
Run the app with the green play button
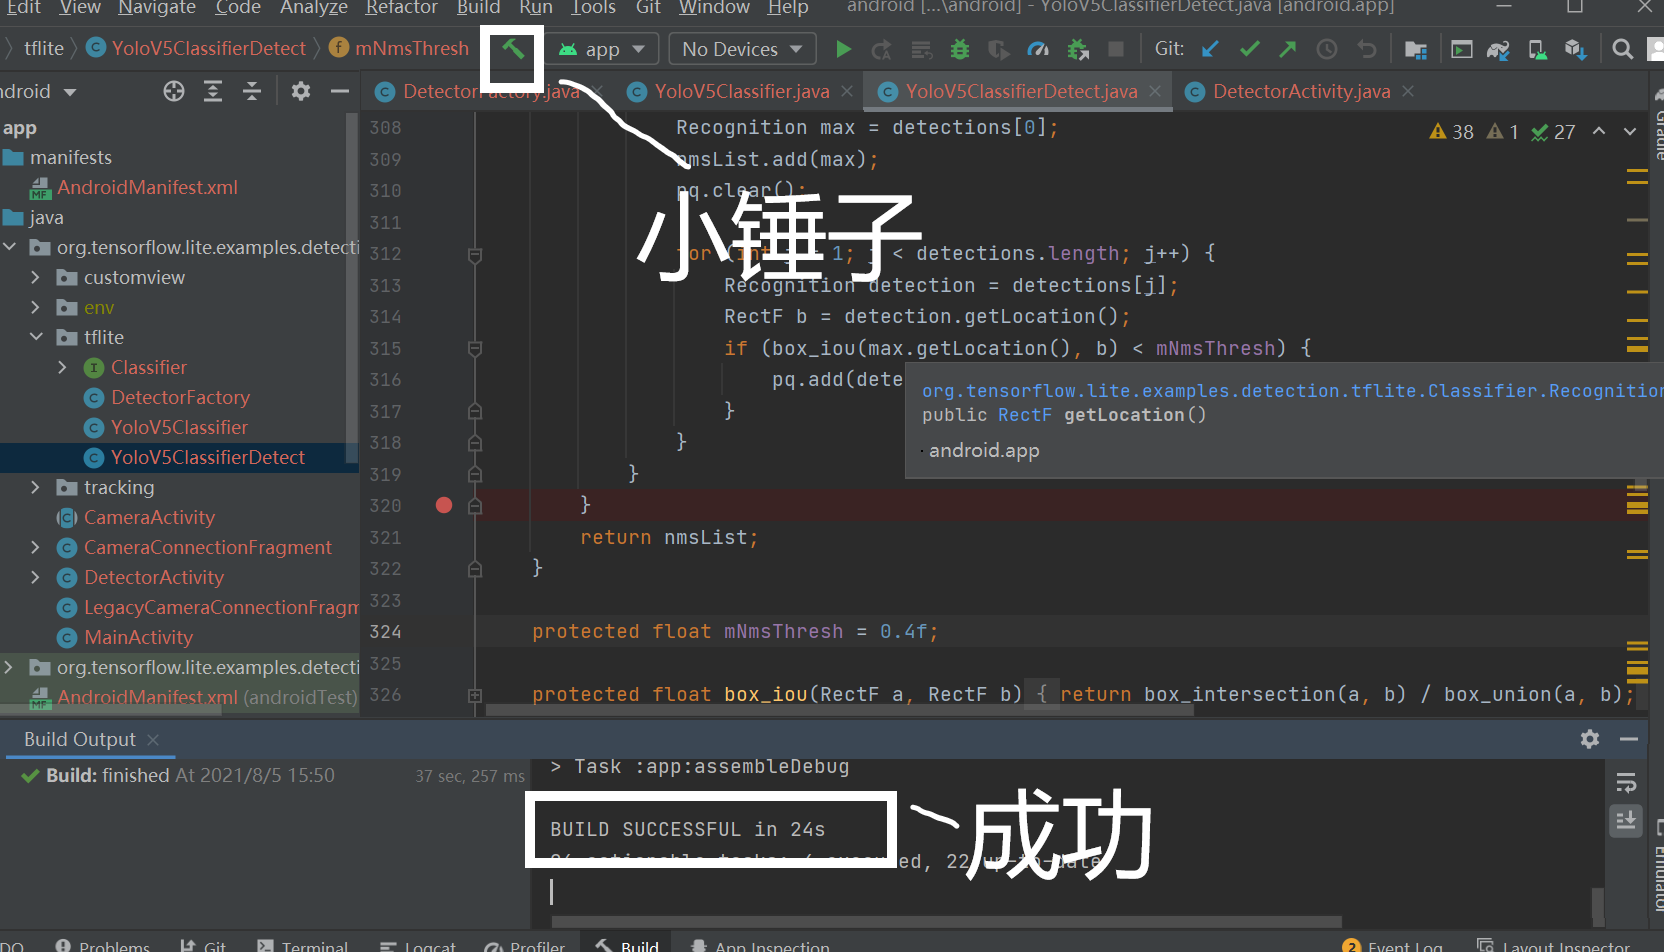(843, 48)
